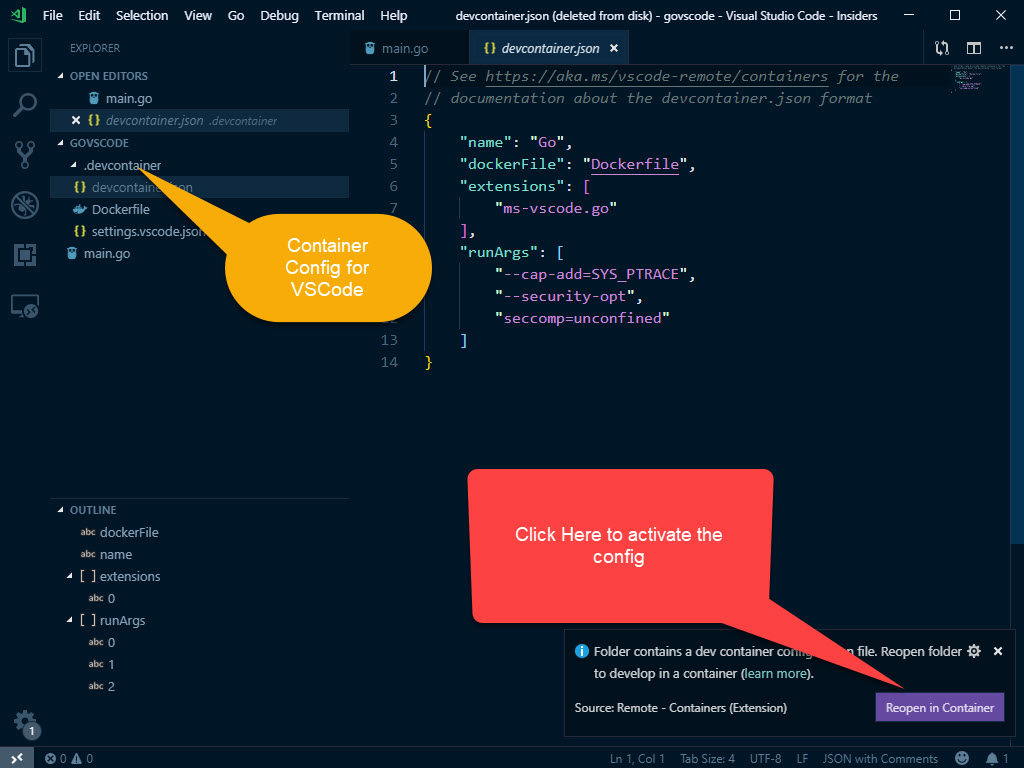Dismiss the dev container notification
The height and width of the screenshot is (768, 1024).
point(997,651)
